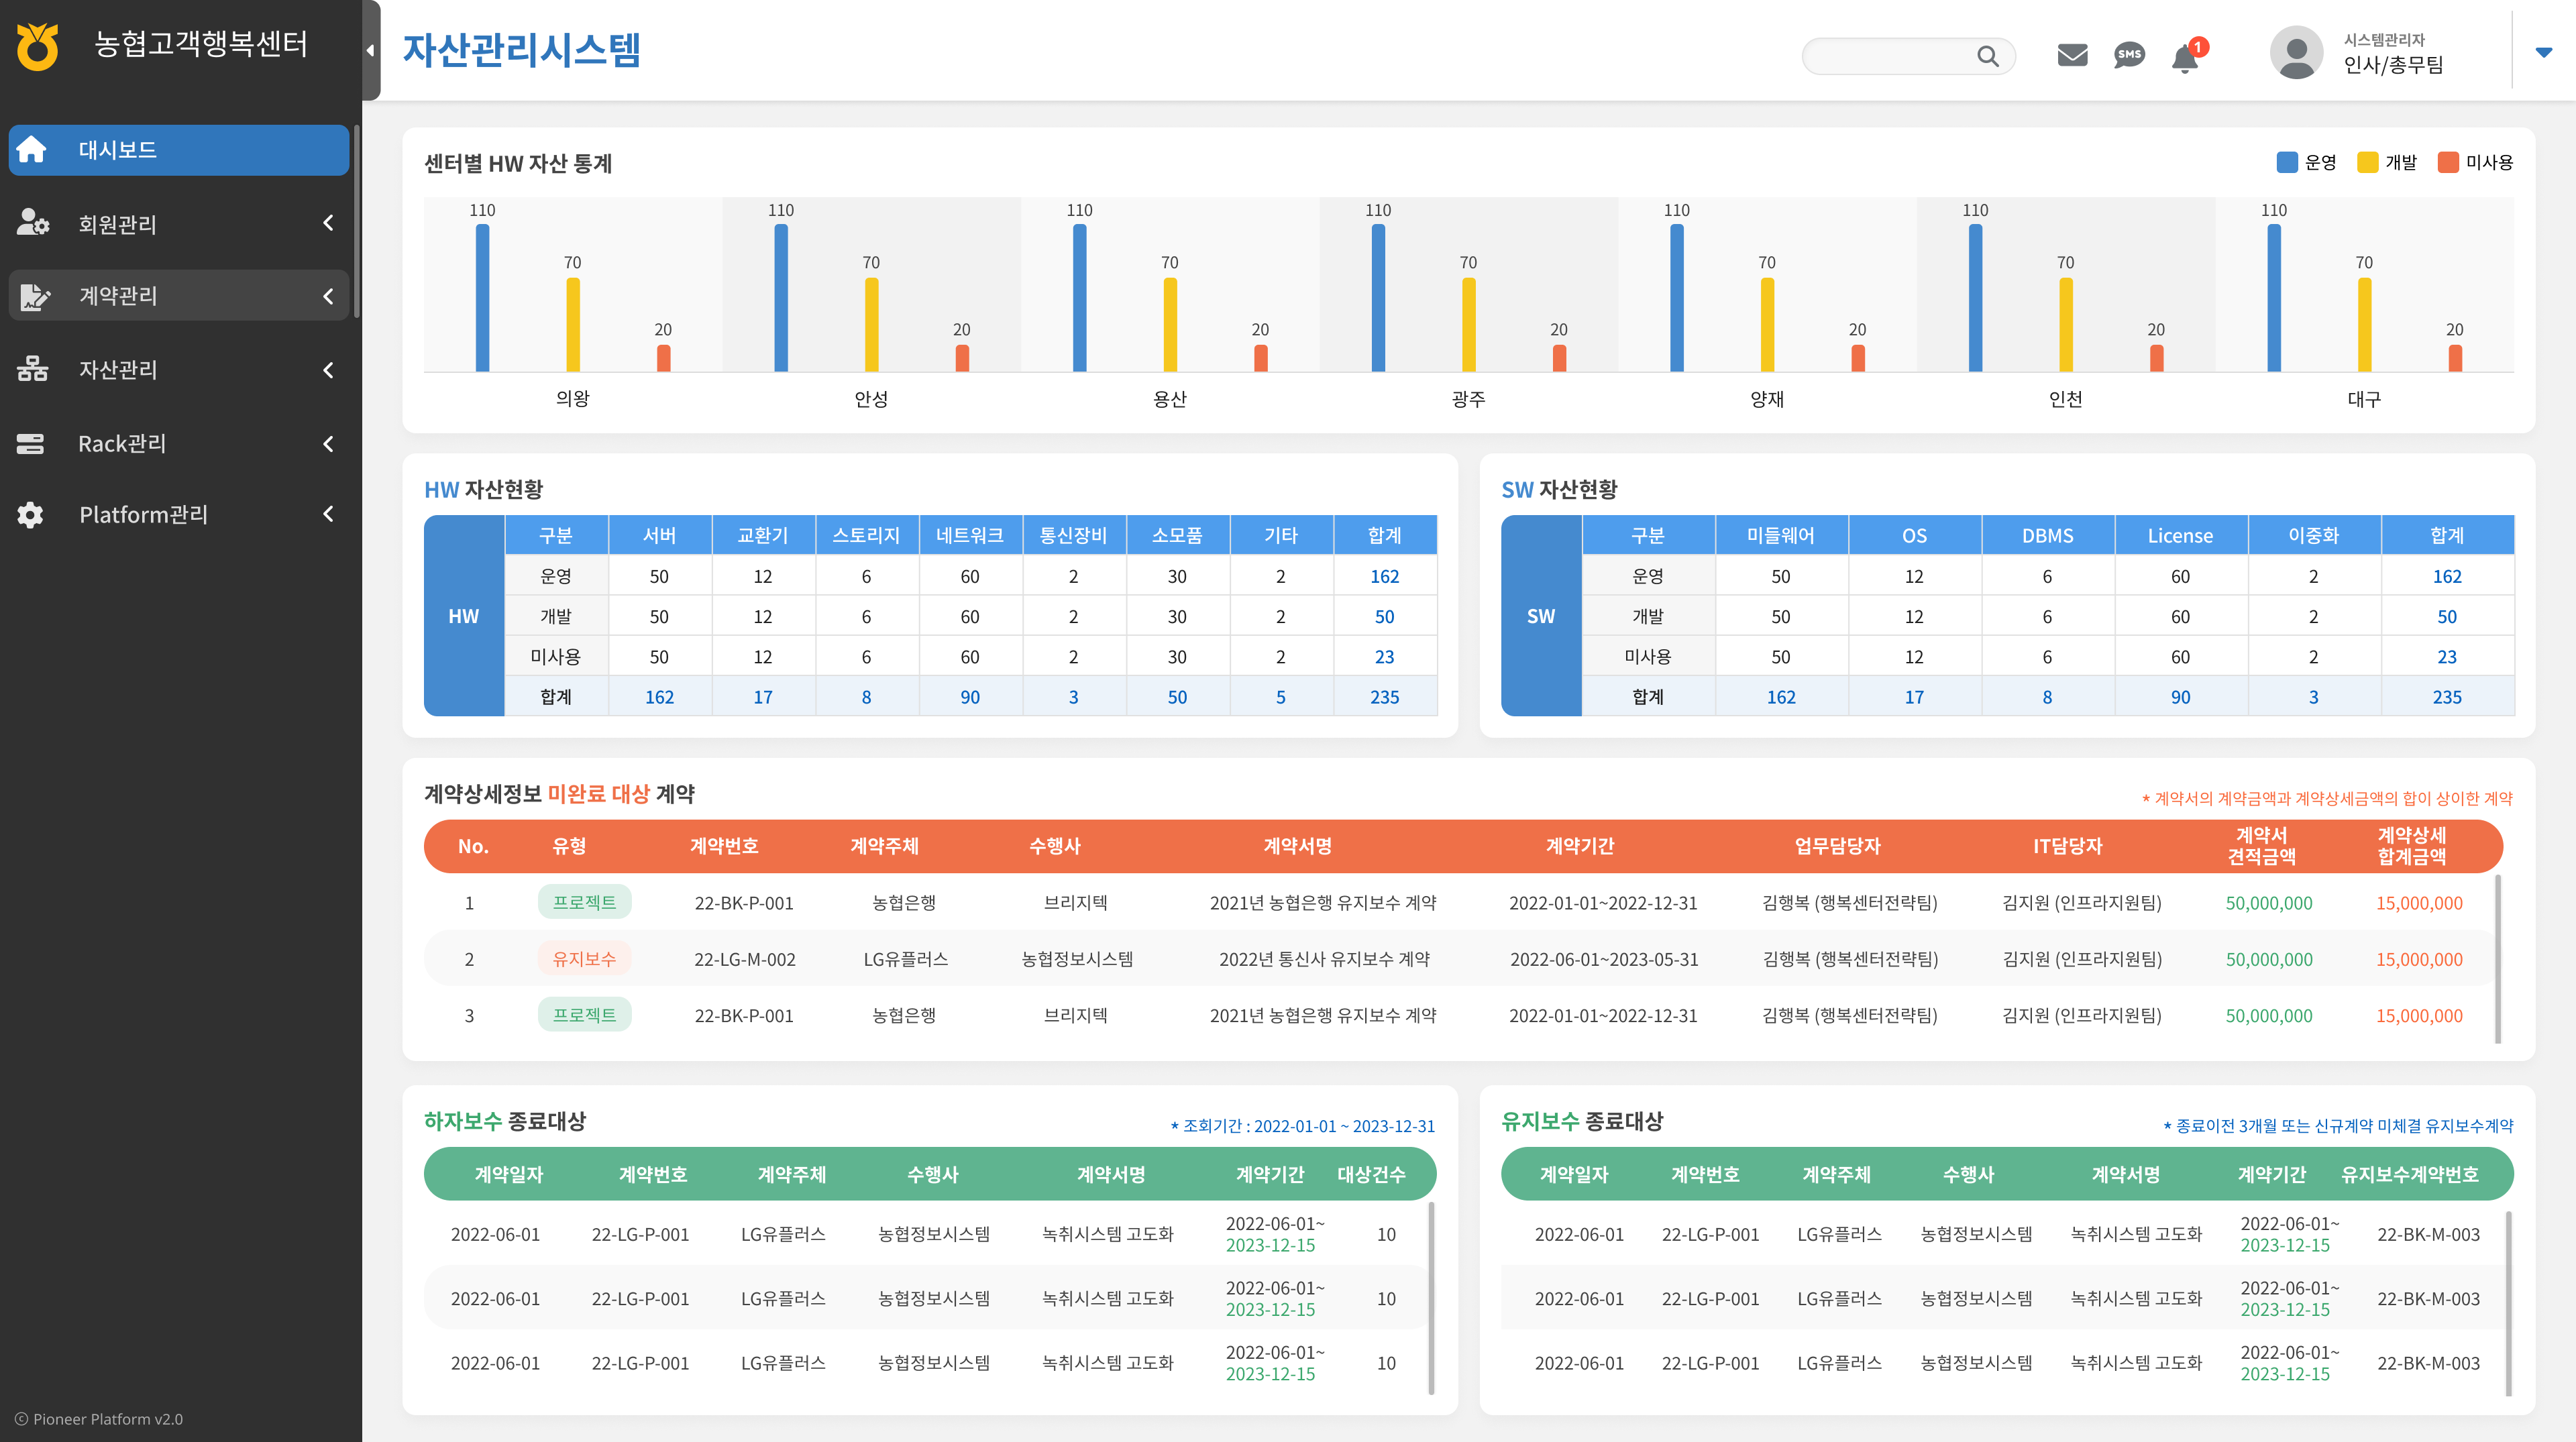Click the search magnifier icon
The width and height of the screenshot is (2576, 1442).
[x=1987, y=56]
